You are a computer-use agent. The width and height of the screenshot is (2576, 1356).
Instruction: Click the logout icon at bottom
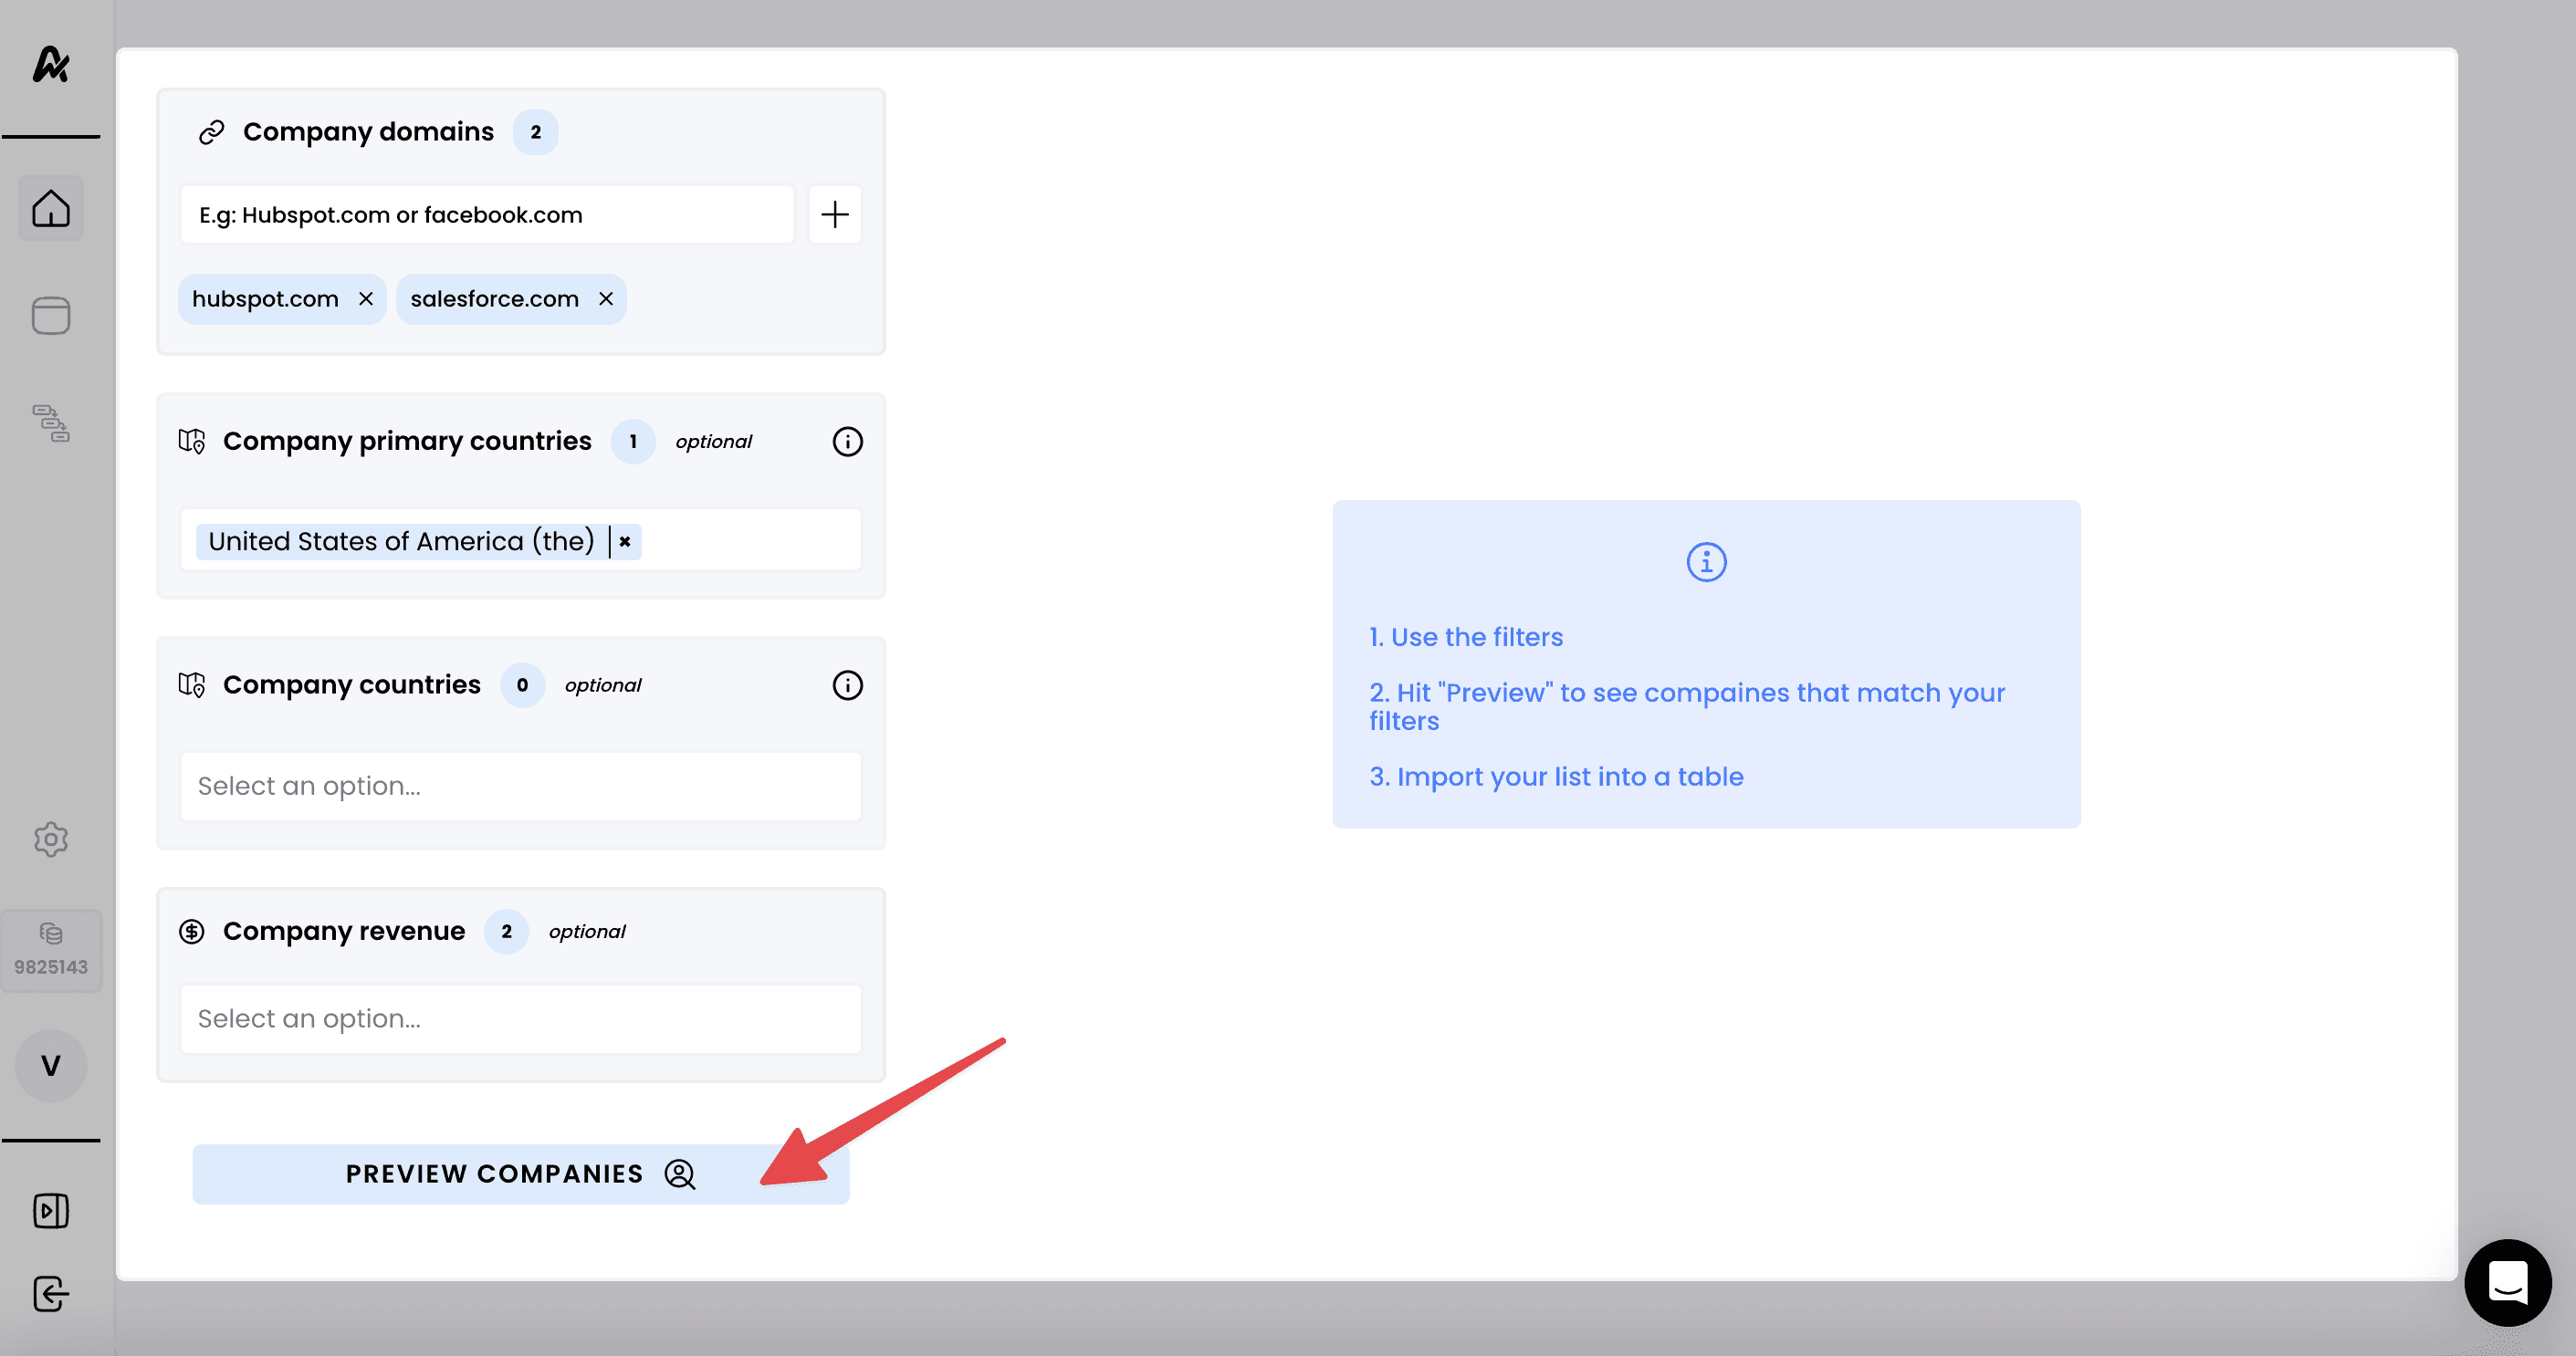click(51, 1294)
